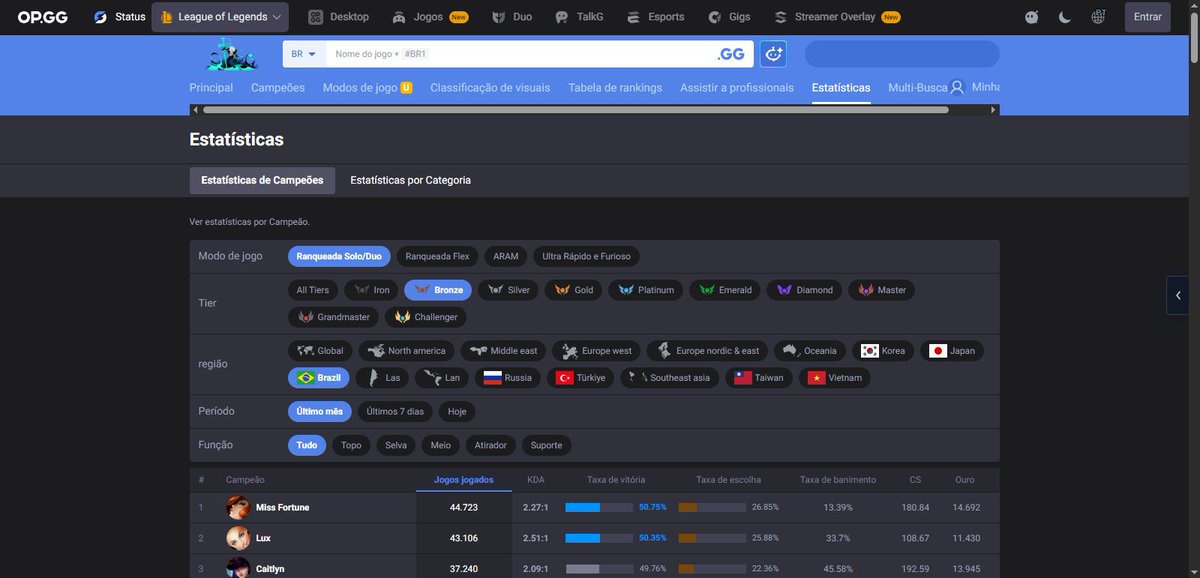Image resolution: width=1200 pixels, height=578 pixels.
Task: Go to the Principal tab
Action: (x=211, y=88)
